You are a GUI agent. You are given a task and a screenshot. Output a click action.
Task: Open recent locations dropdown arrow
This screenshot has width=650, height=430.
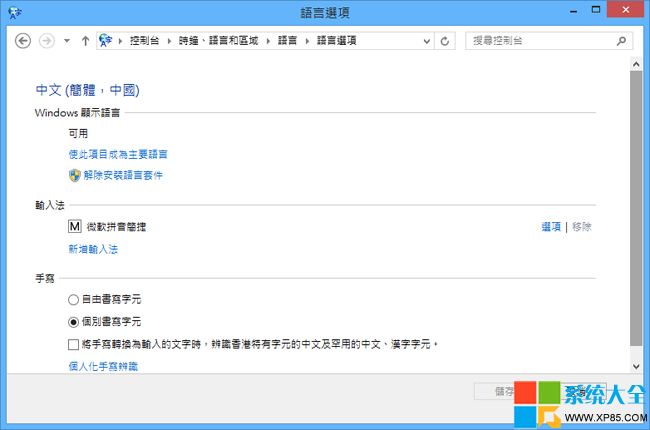click(x=67, y=41)
